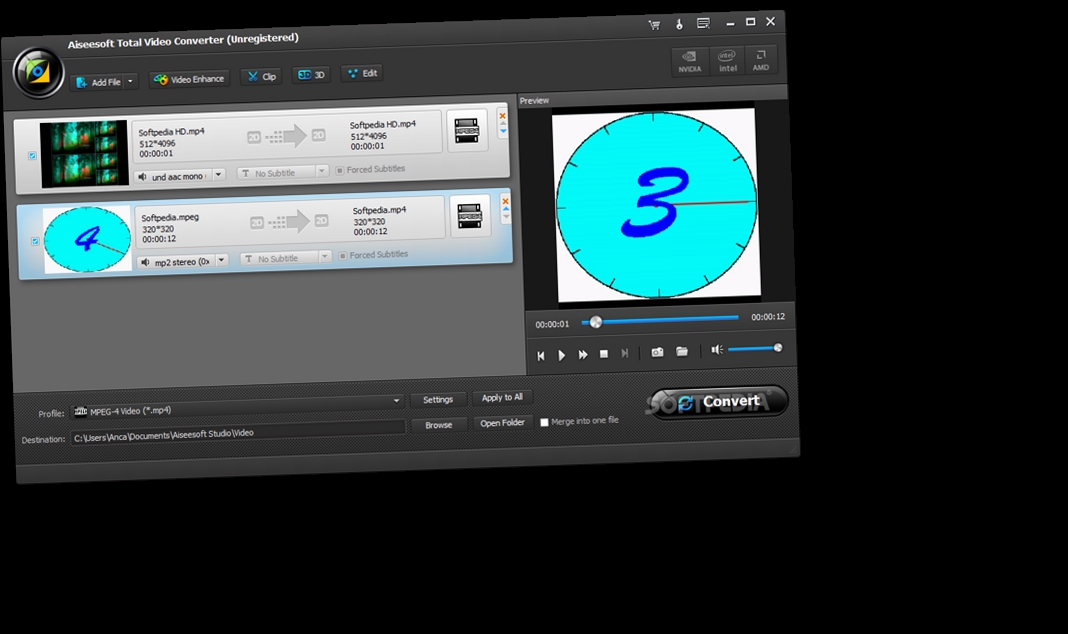Click output name 'Softpedia.mp4'
Viewport: 1068px width, 634px height.
(x=379, y=210)
